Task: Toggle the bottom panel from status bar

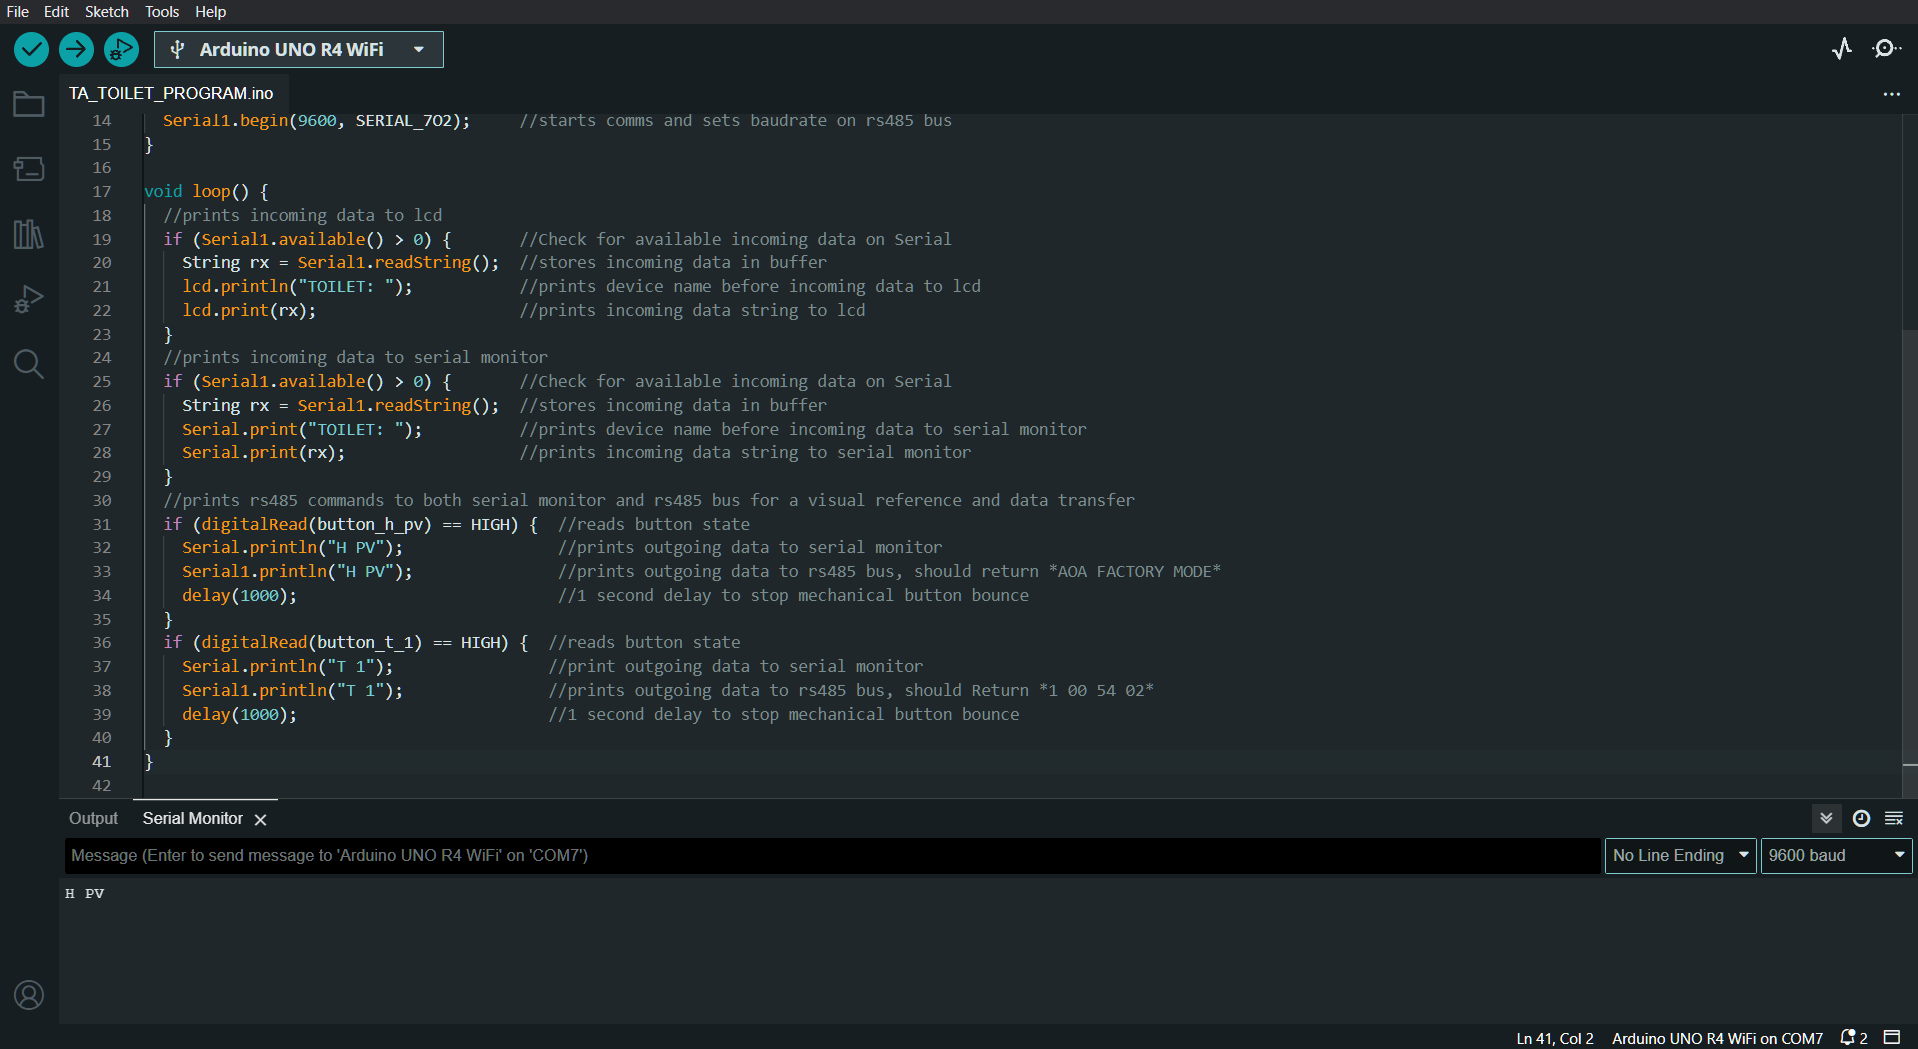Action: pos(1892,1037)
